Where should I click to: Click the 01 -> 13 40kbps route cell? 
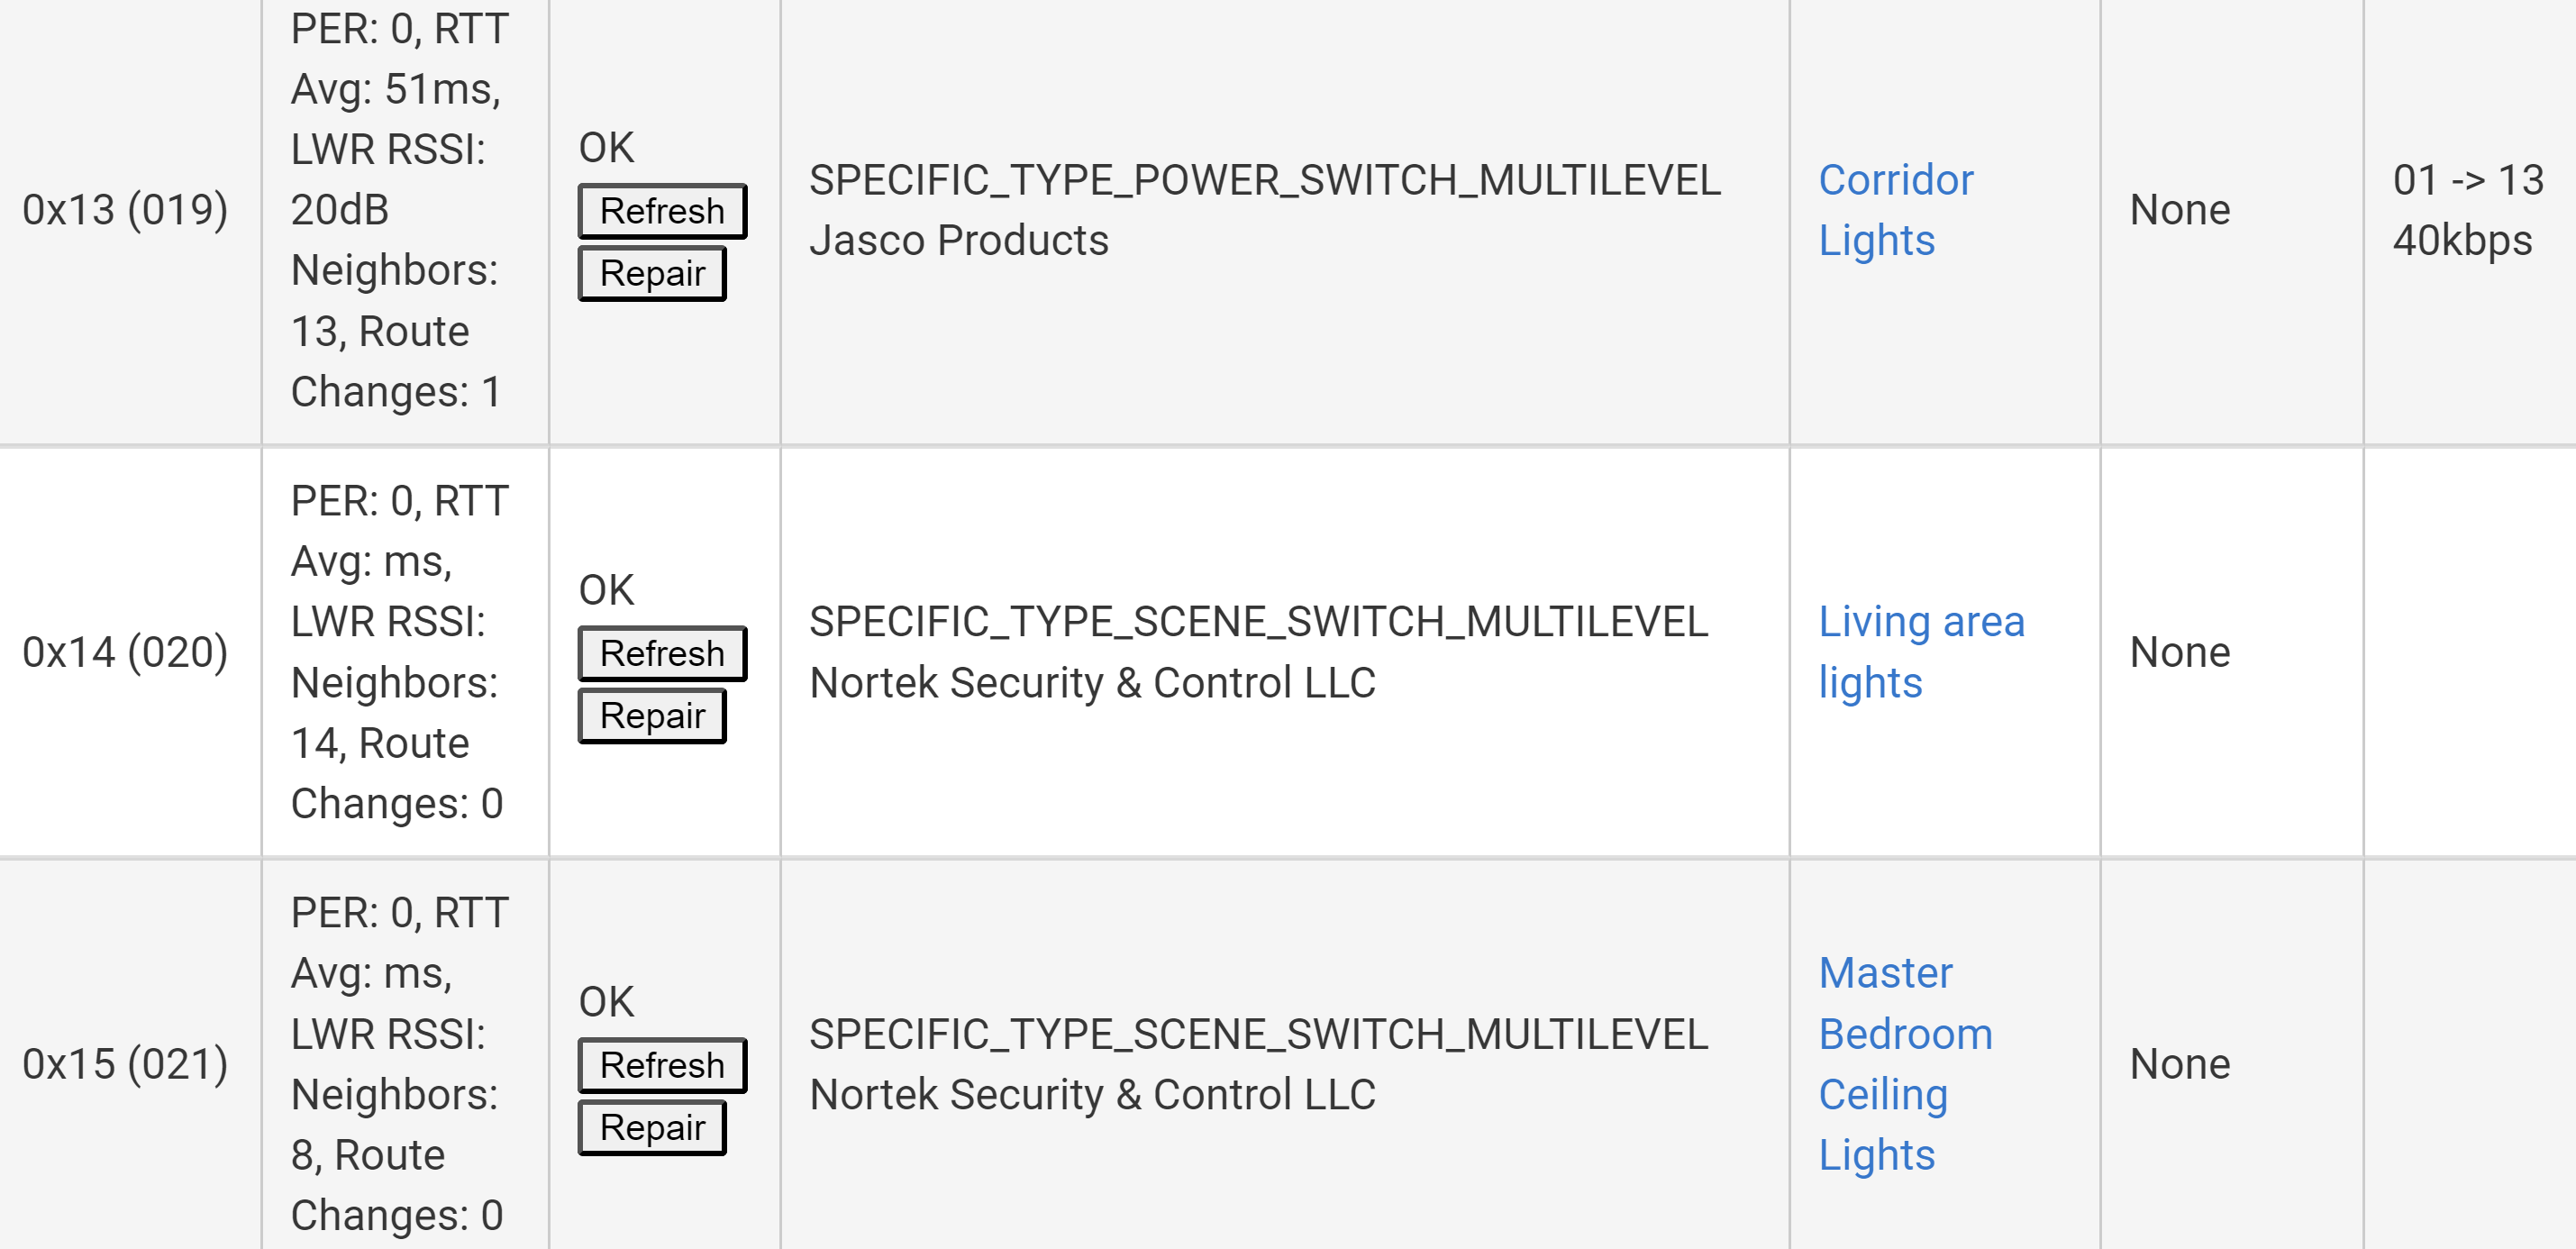tap(2468, 210)
